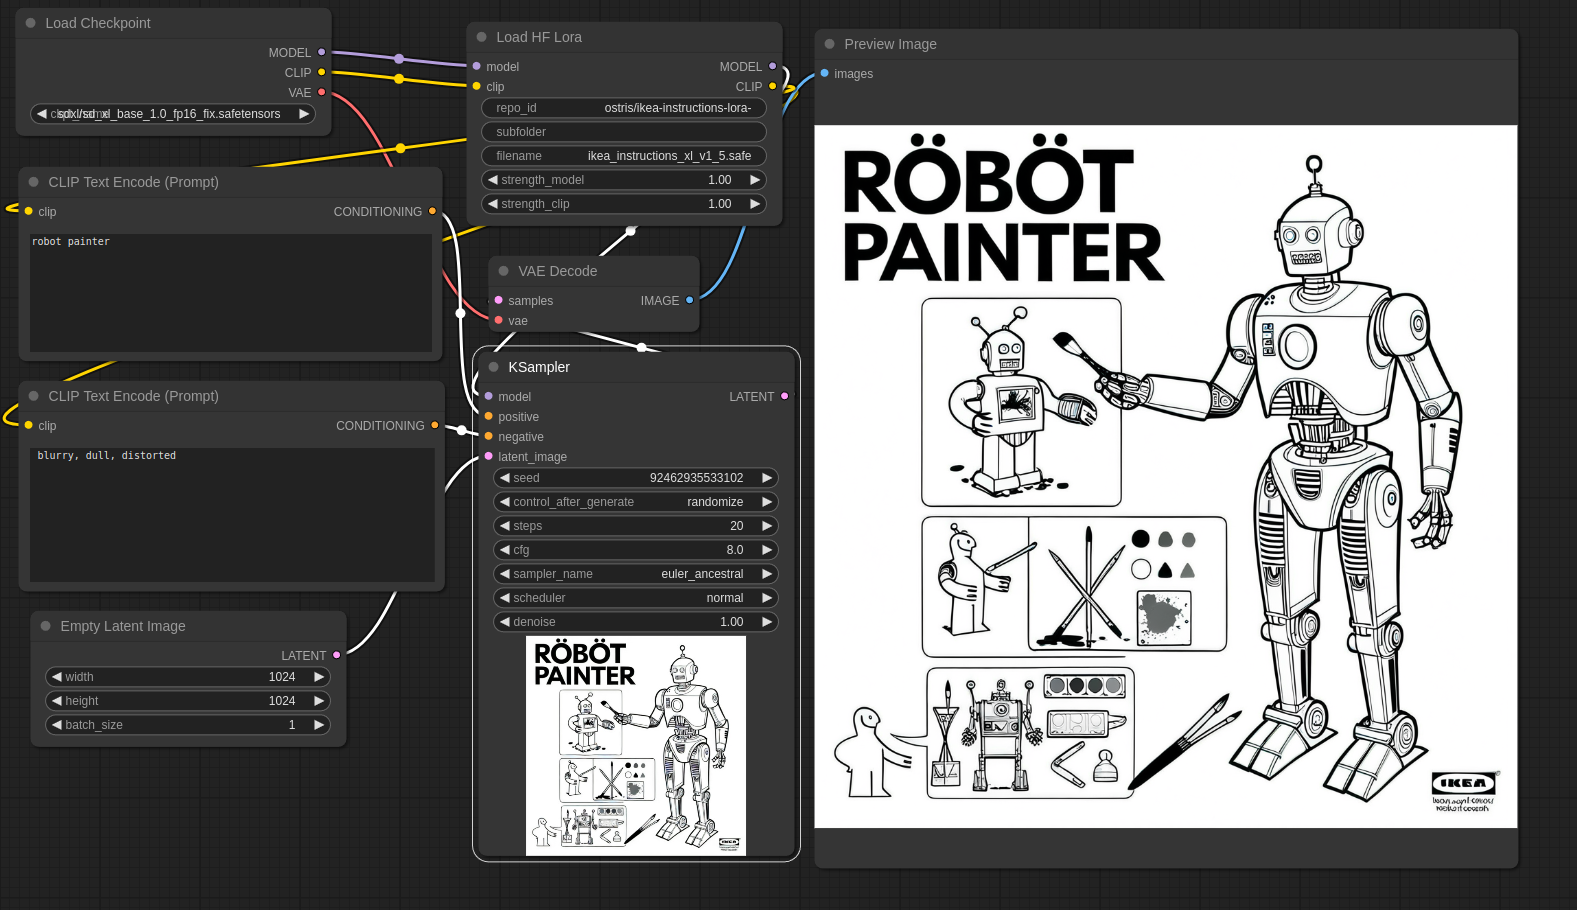Increase width on Empty Latent Image
The height and width of the screenshot is (910, 1577).
coord(319,677)
